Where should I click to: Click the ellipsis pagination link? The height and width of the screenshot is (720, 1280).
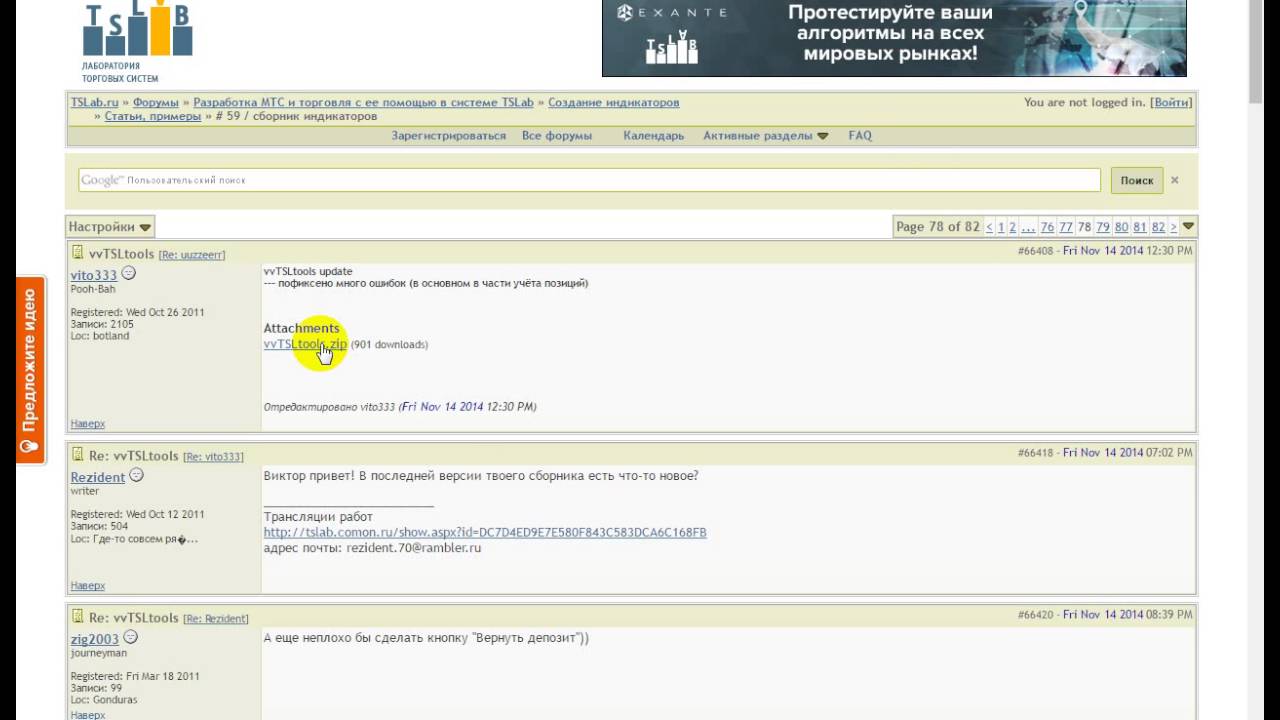pyautogui.click(x=1028, y=227)
